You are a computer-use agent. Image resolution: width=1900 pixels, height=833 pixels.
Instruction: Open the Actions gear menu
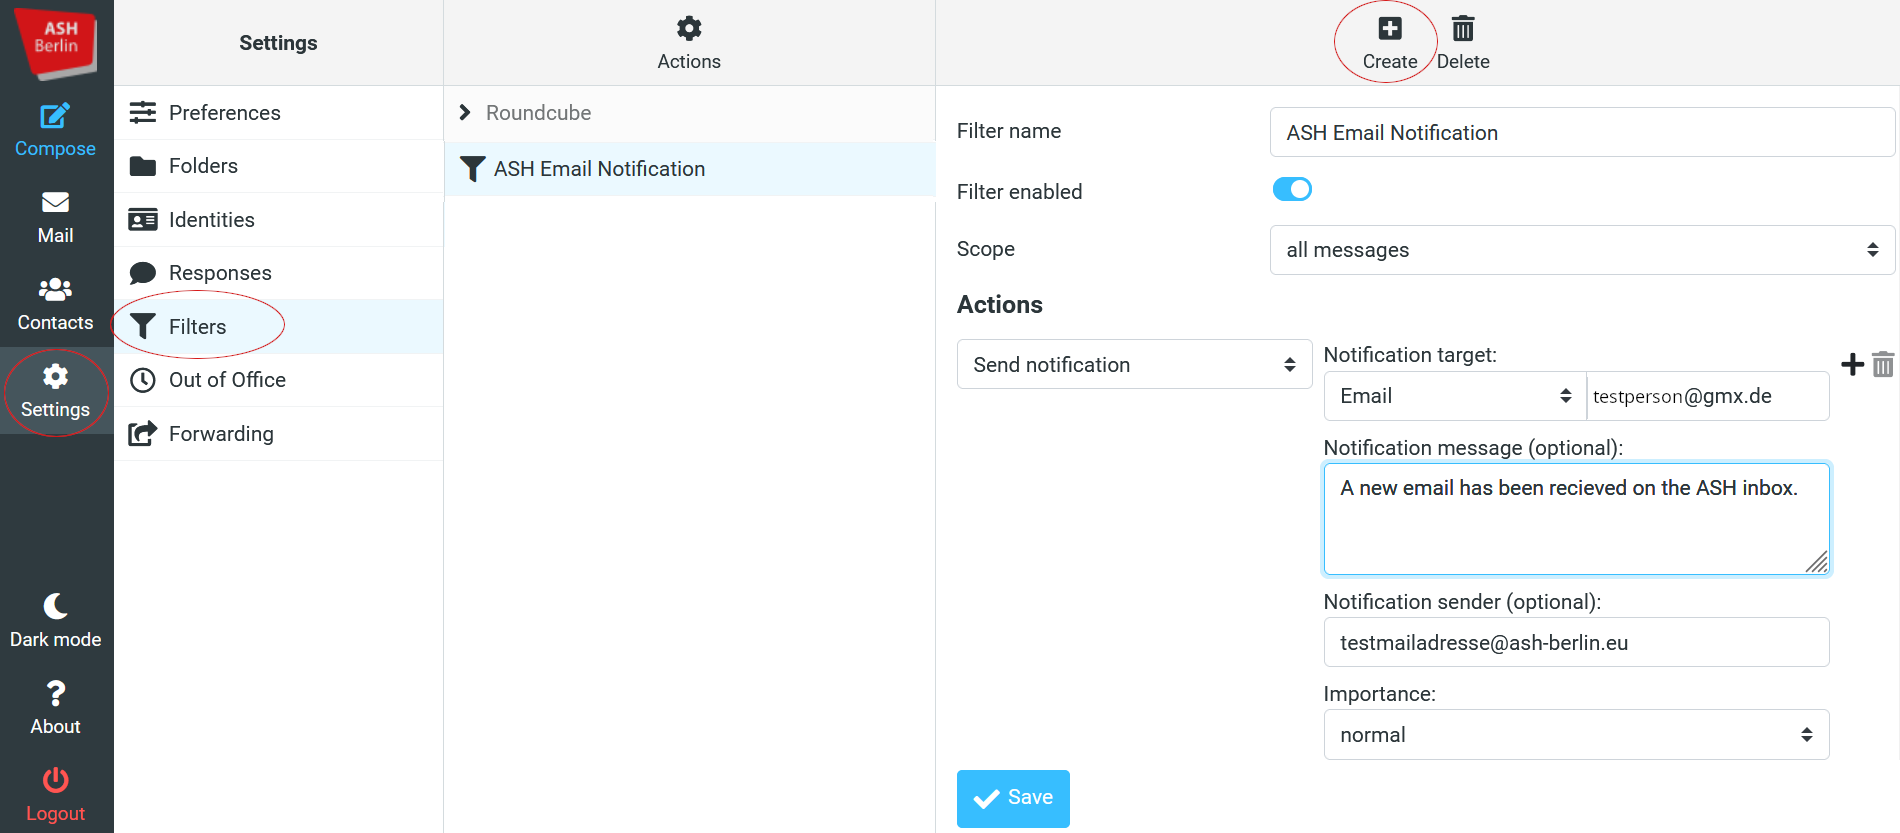pos(689,43)
